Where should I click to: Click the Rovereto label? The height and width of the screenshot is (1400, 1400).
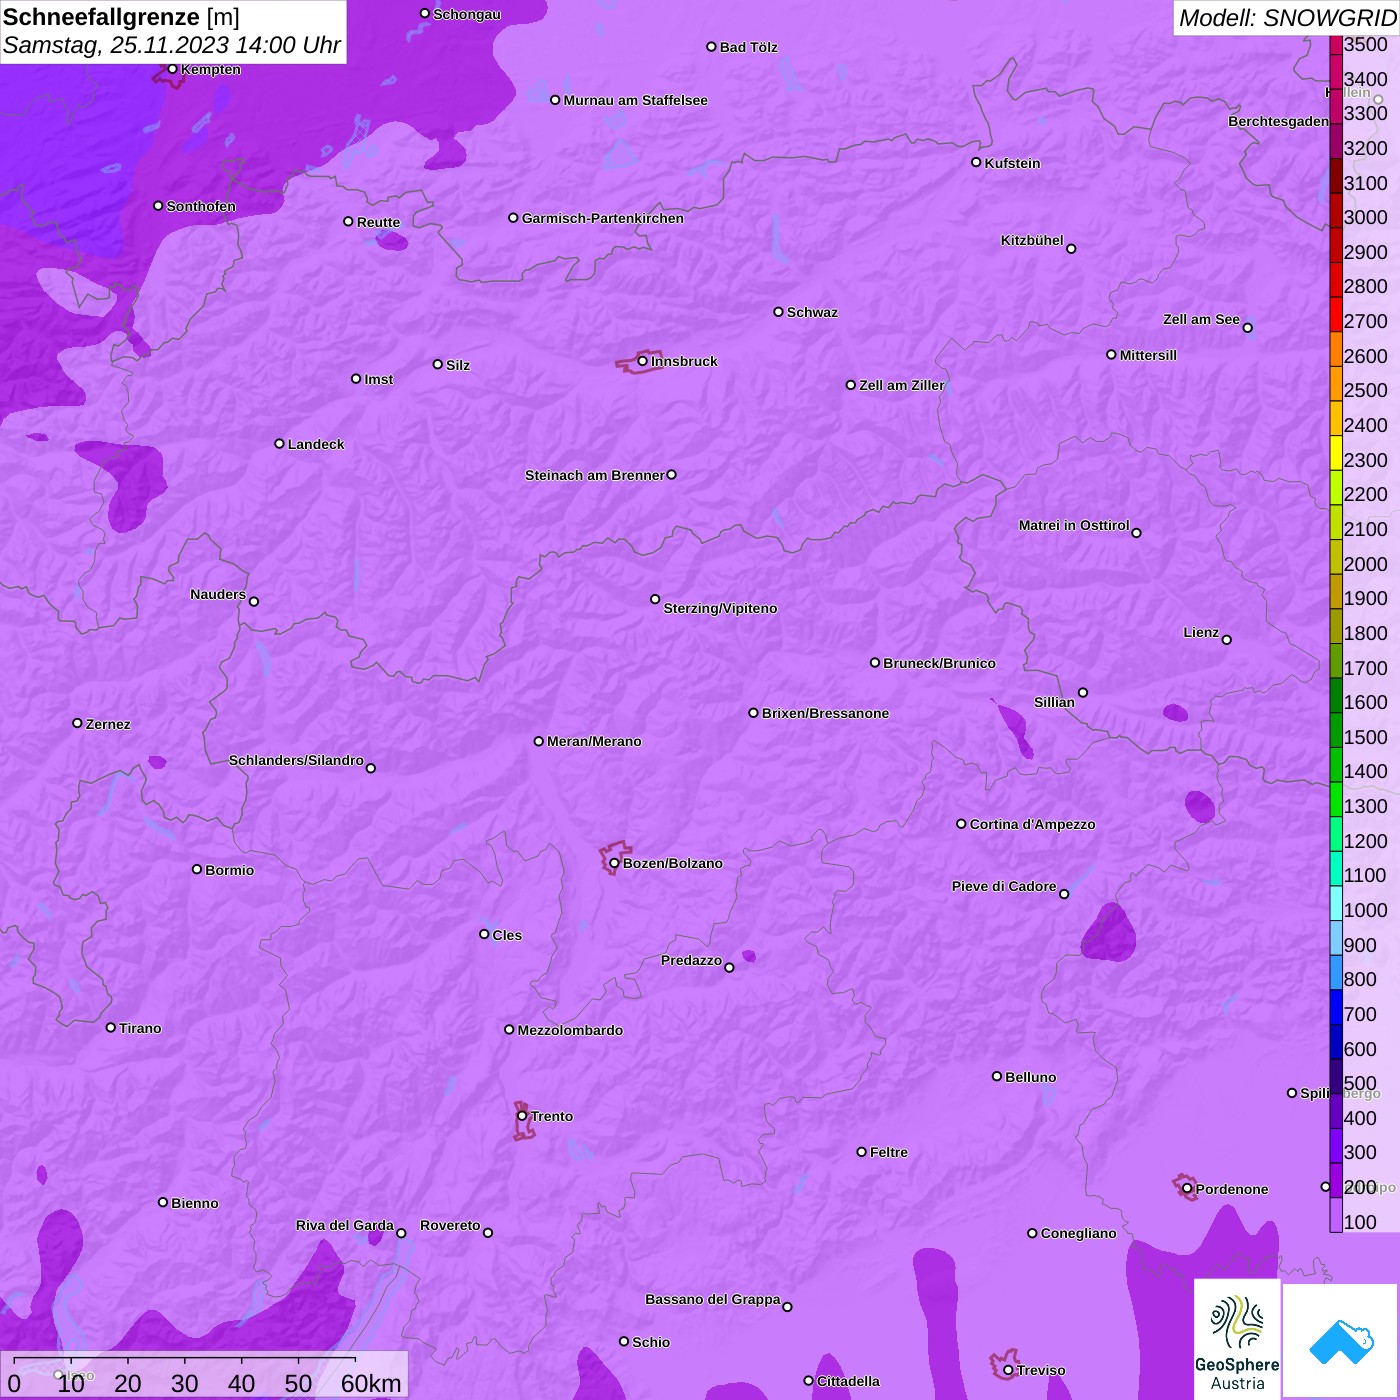click(450, 1225)
